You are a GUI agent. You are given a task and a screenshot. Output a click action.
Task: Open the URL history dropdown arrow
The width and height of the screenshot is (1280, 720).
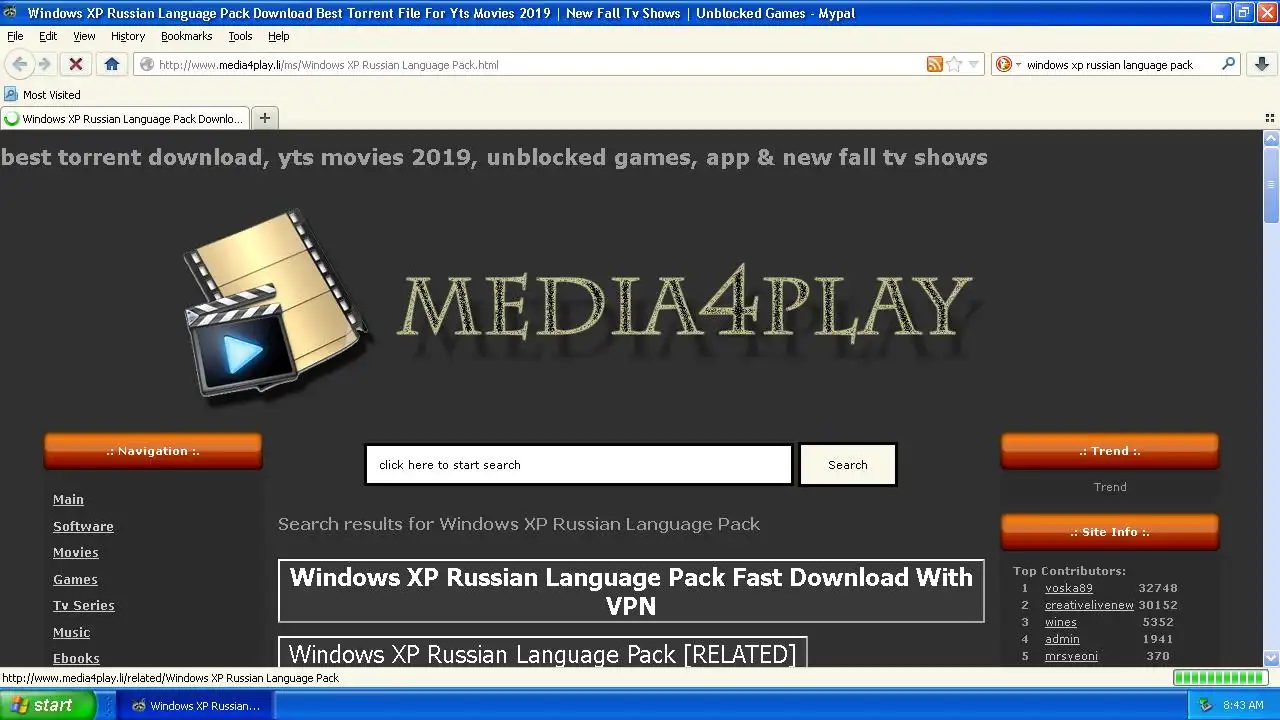coord(974,65)
